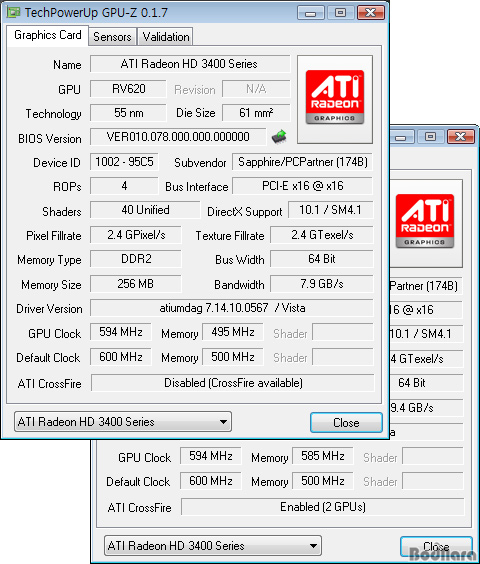The height and width of the screenshot is (564, 480).
Task: Click the Technology field showing 55 nm
Action: coord(128,113)
